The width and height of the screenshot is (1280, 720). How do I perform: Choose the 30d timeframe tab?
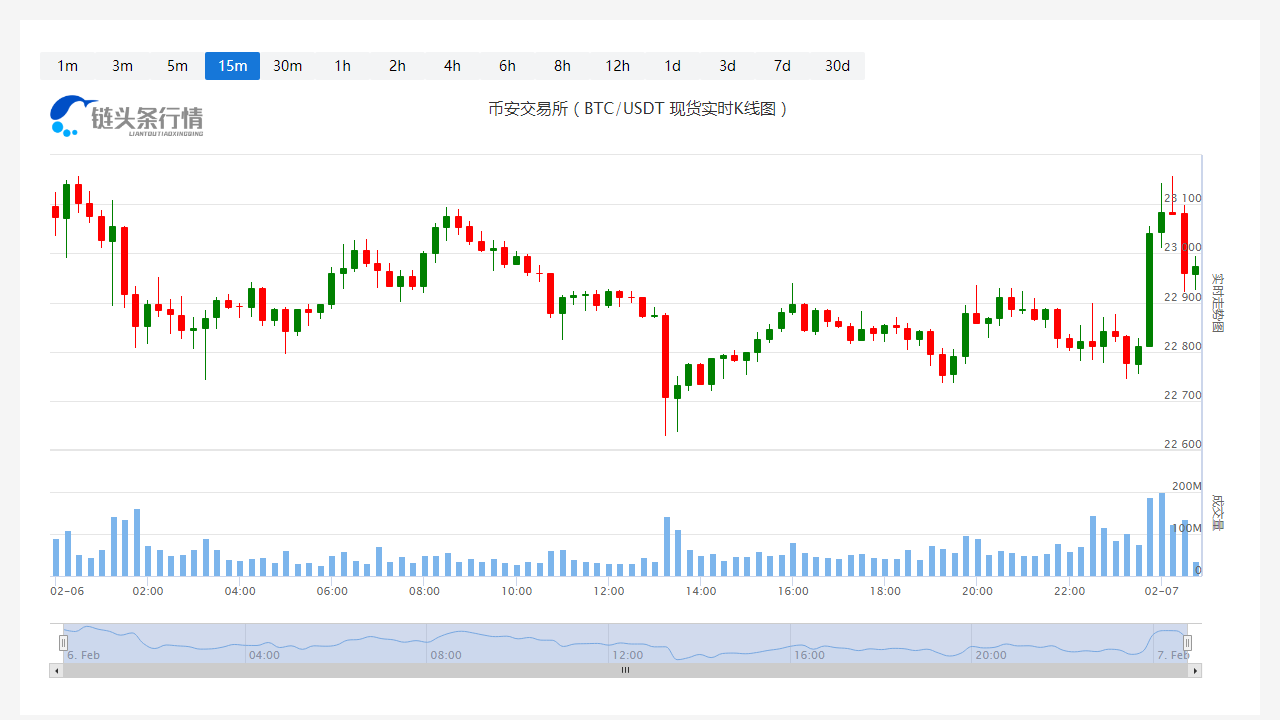pyautogui.click(x=837, y=66)
